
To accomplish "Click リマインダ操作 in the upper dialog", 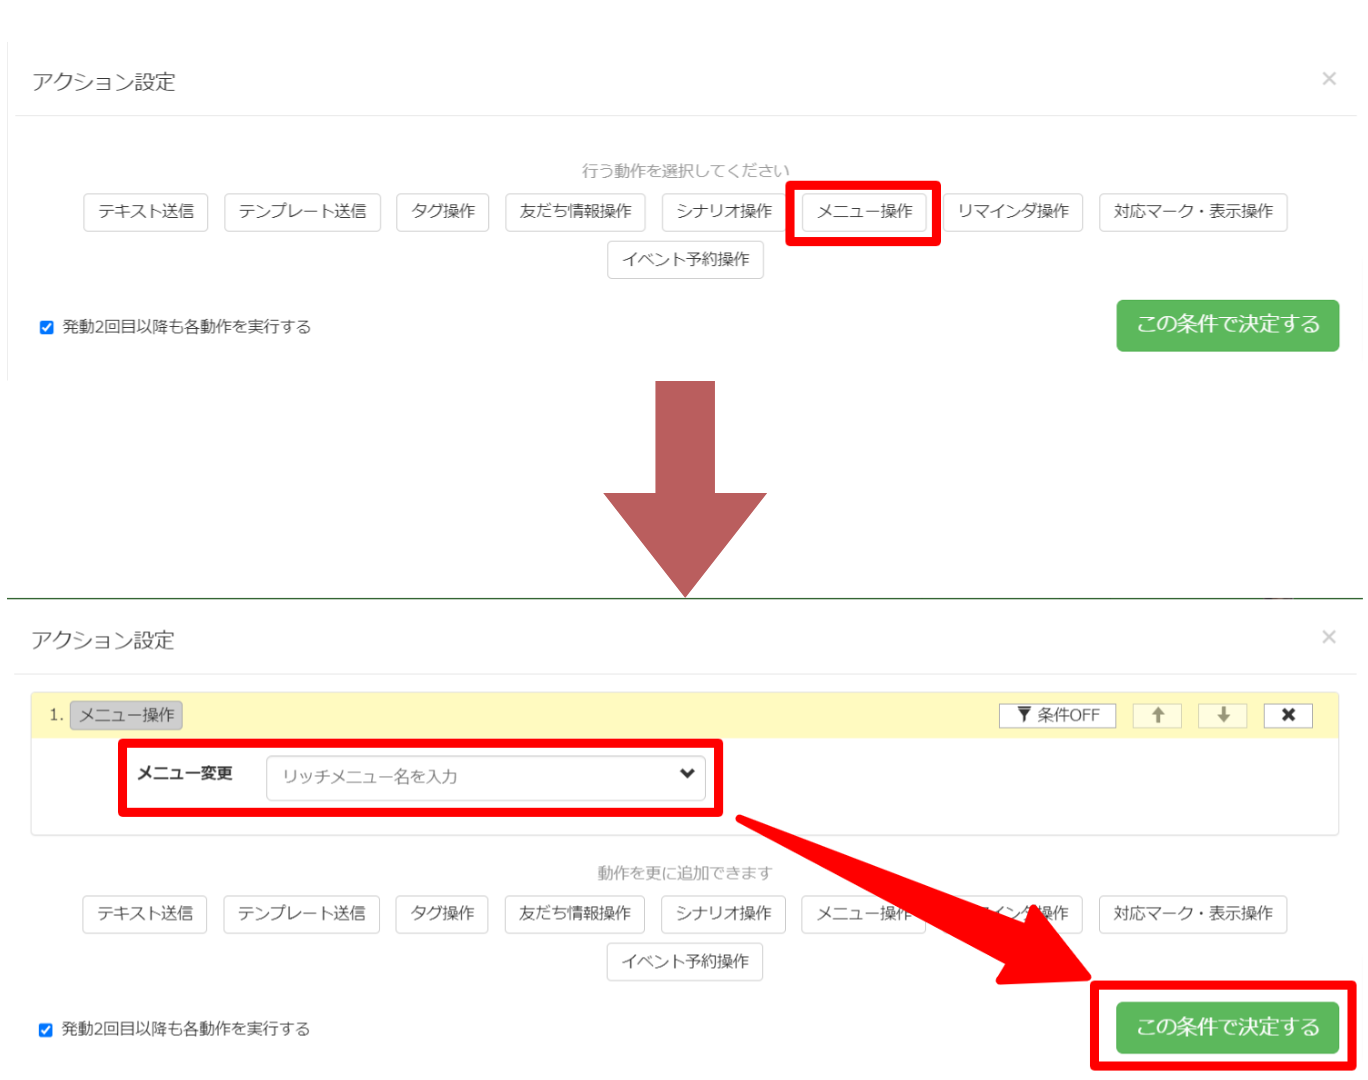I will click(x=1013, y=212).
